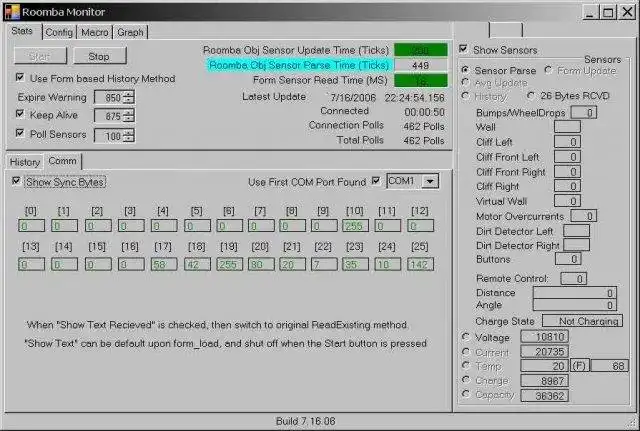Click byte [17] field showing 58
The height and width of the screenshot is (431, 640).
(164, 264)
